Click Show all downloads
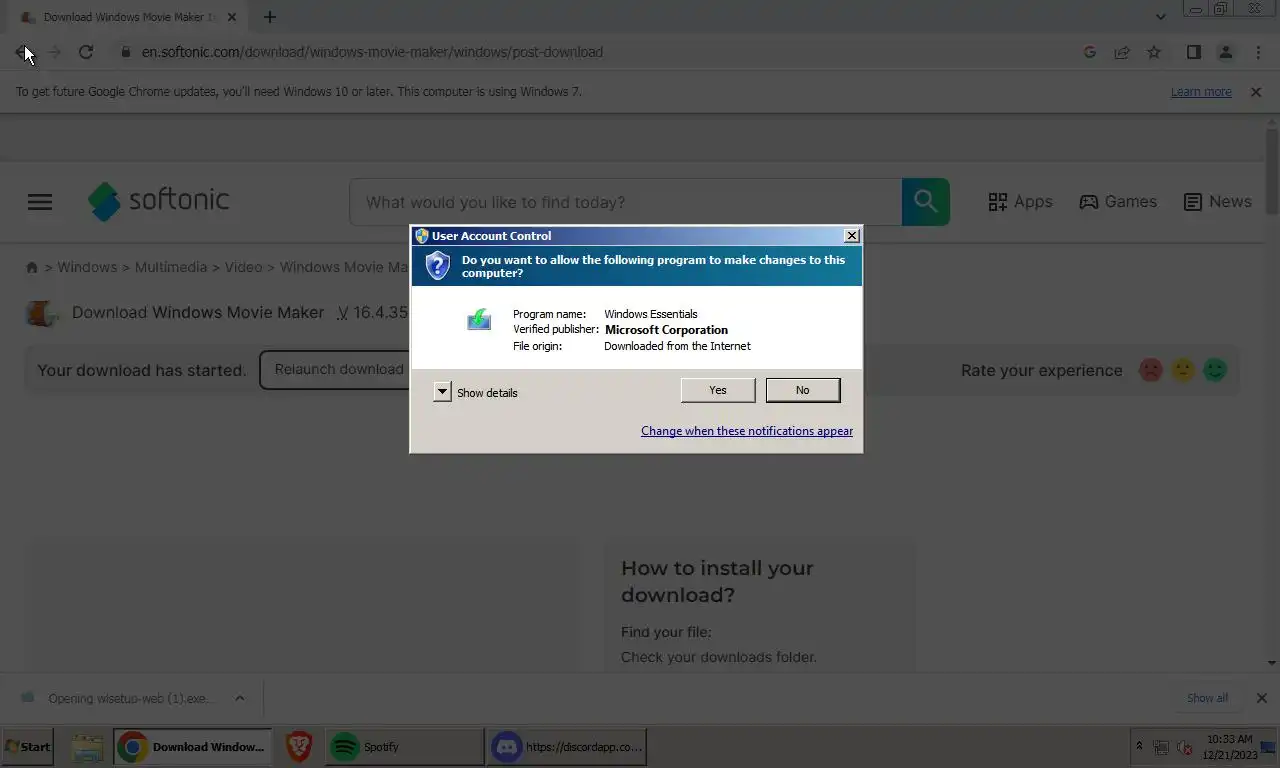Viewport: 1280px width, 768px height. tap(1207, 698)
